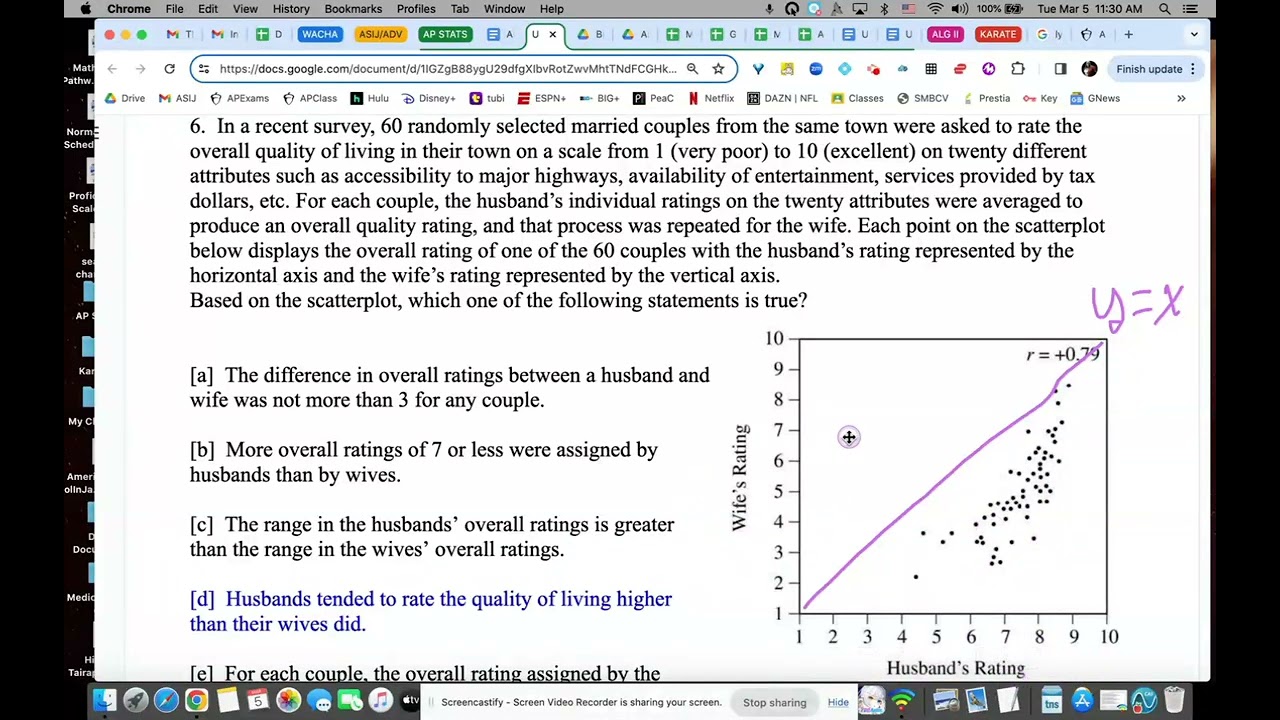Open the ESPN+ bookmark
Viewport: 1280px width, 720px height.
tap(541, 98)
